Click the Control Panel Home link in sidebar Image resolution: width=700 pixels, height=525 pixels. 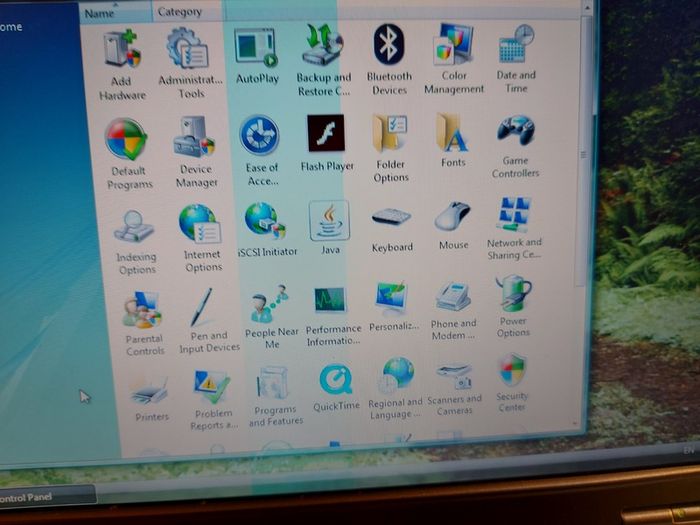point(11,27)
